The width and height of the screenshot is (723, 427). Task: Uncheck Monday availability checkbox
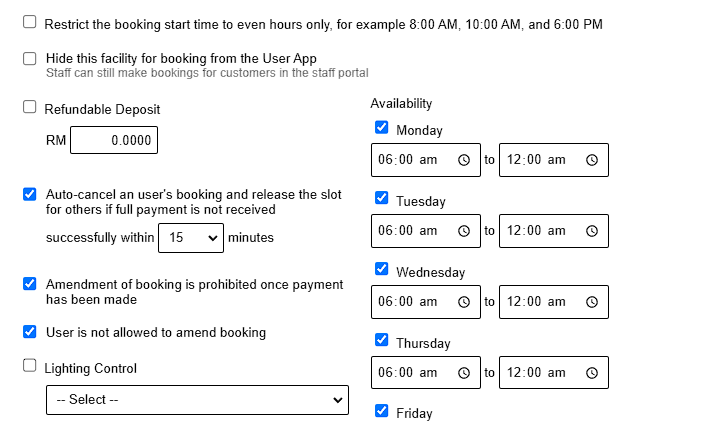(382, 128)
